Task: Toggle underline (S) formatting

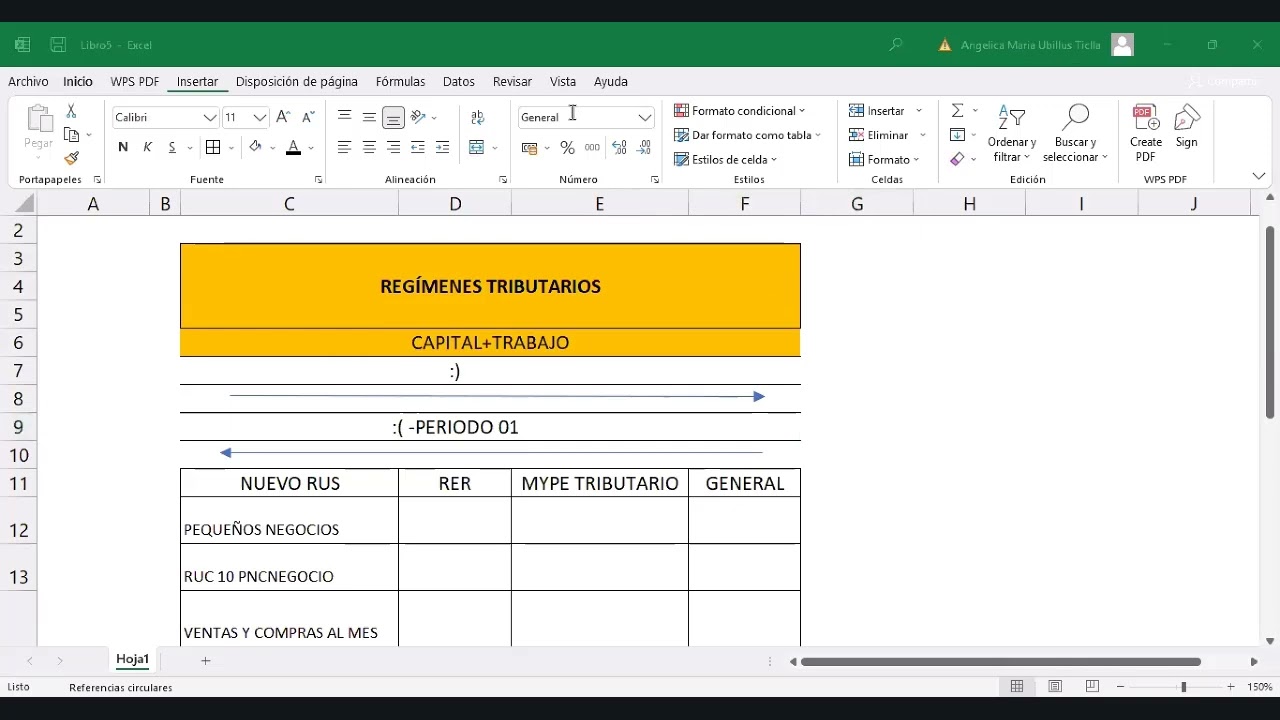Action: click(x=172, y=147)
